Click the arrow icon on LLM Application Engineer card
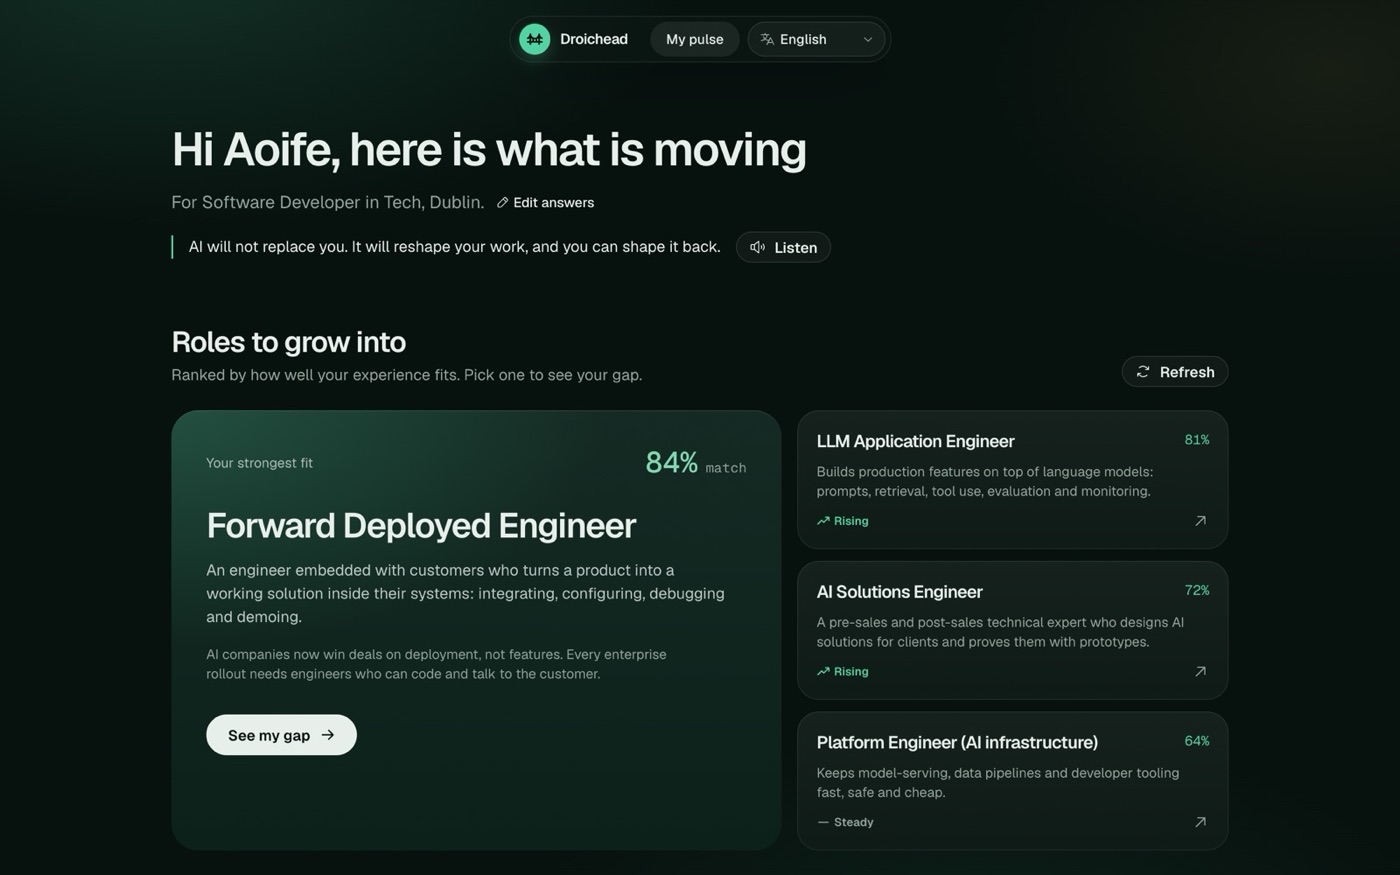Screen dimensions: 1400x875 [1200, 521]
